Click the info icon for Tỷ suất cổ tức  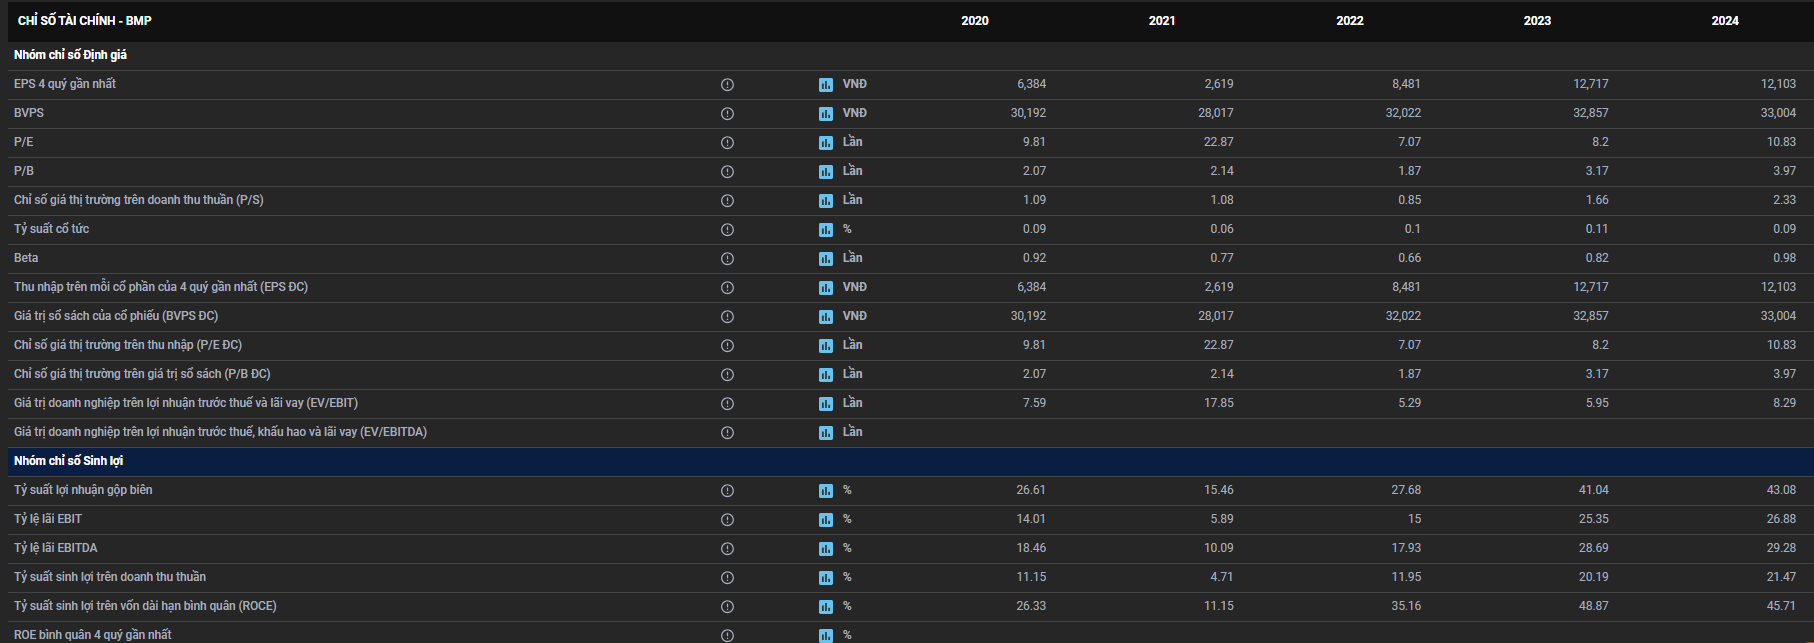pyautogui.click(x=727, y=230)
